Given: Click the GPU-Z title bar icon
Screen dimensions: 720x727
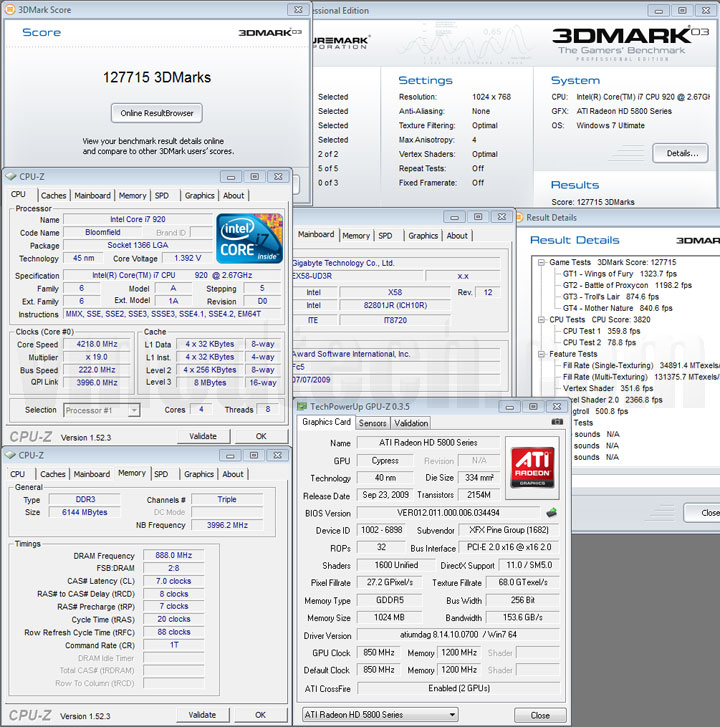Looking at the screenshot, I should pyautogui.click(x=302, y=407).
